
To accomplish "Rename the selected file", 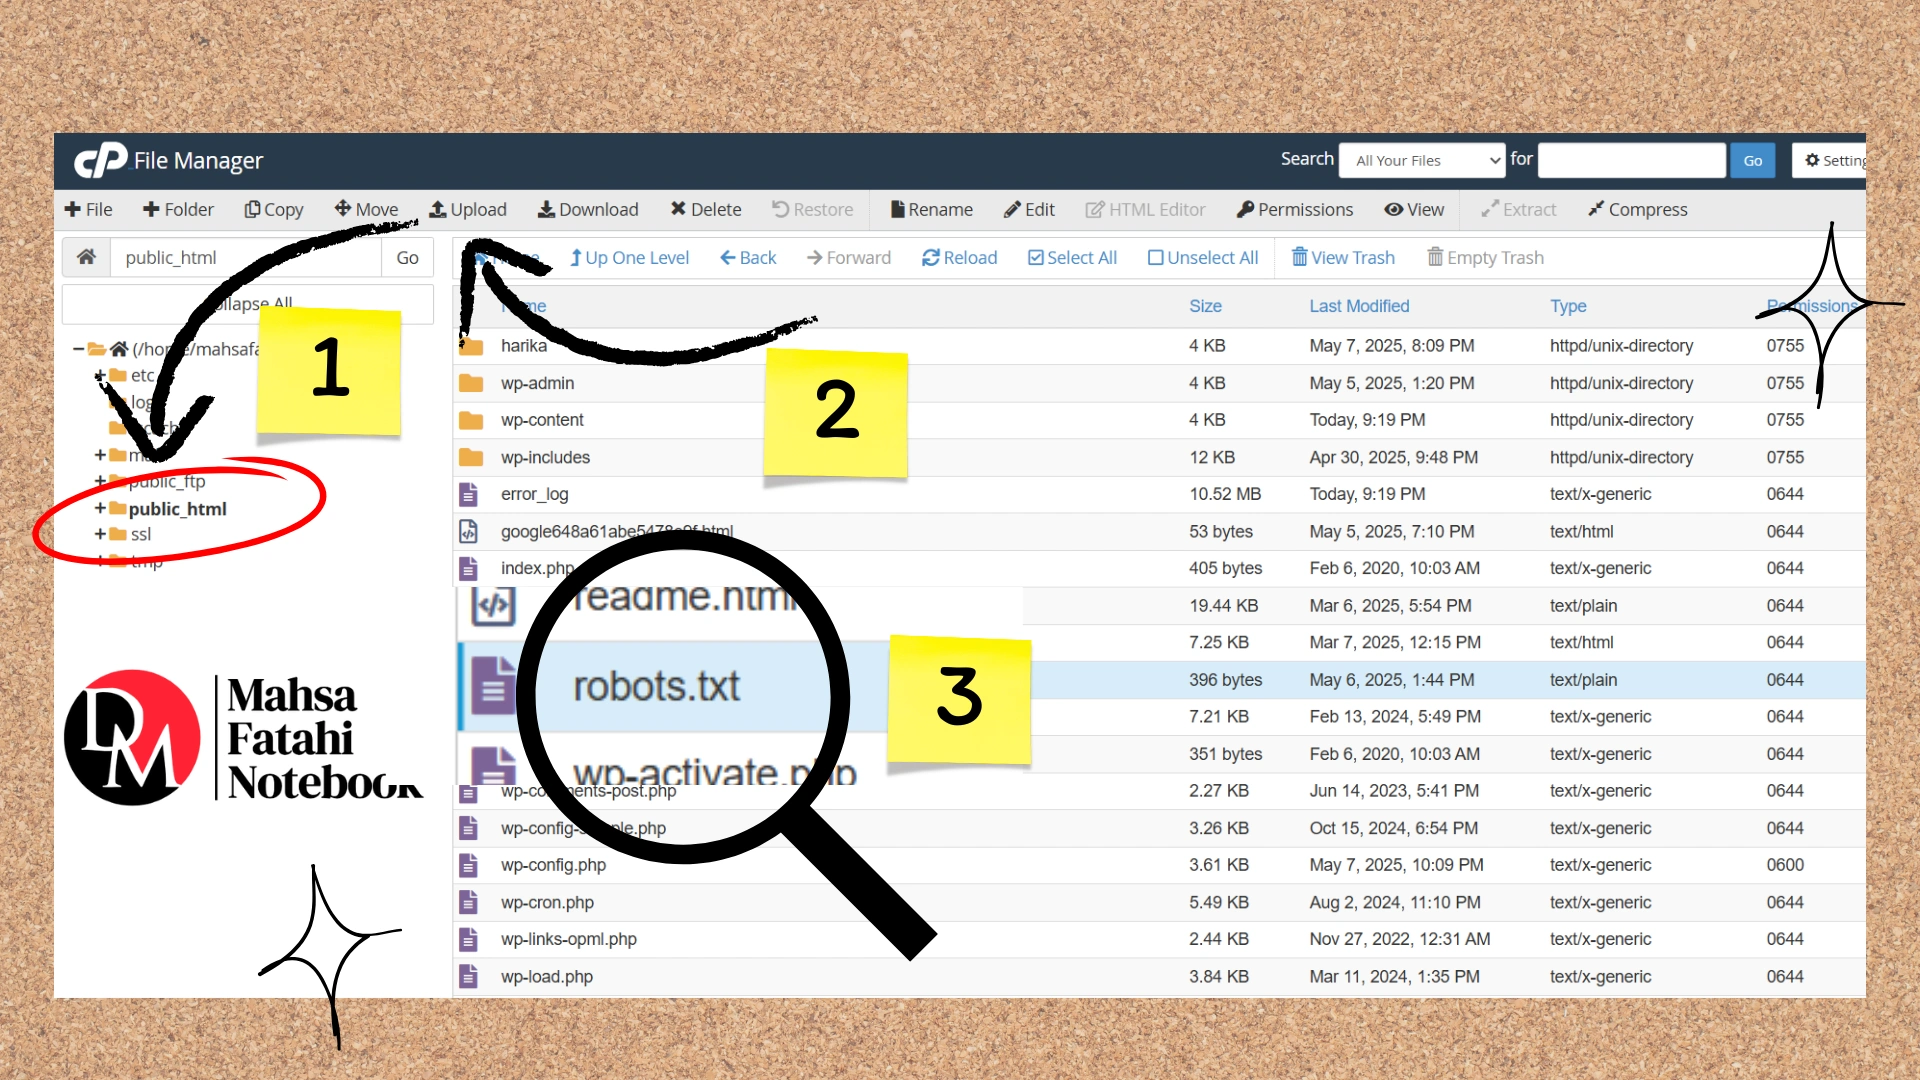I will pyautogui.click(x=932, y=209).
